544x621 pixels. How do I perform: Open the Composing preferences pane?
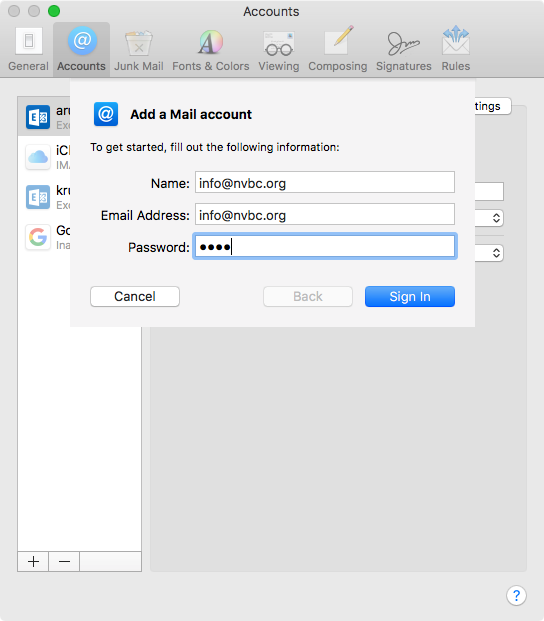(338, 50)
